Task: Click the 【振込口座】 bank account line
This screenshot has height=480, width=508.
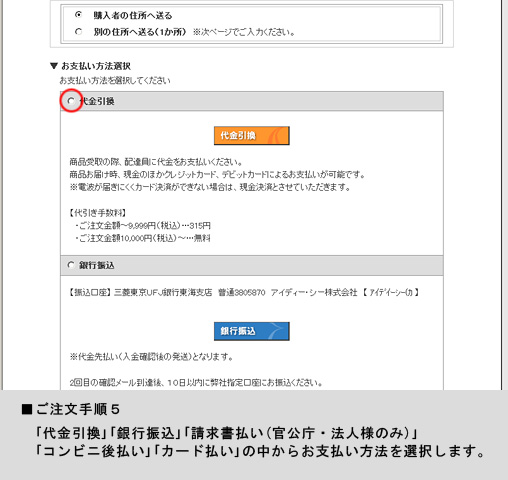Action: tap(244, 293)
